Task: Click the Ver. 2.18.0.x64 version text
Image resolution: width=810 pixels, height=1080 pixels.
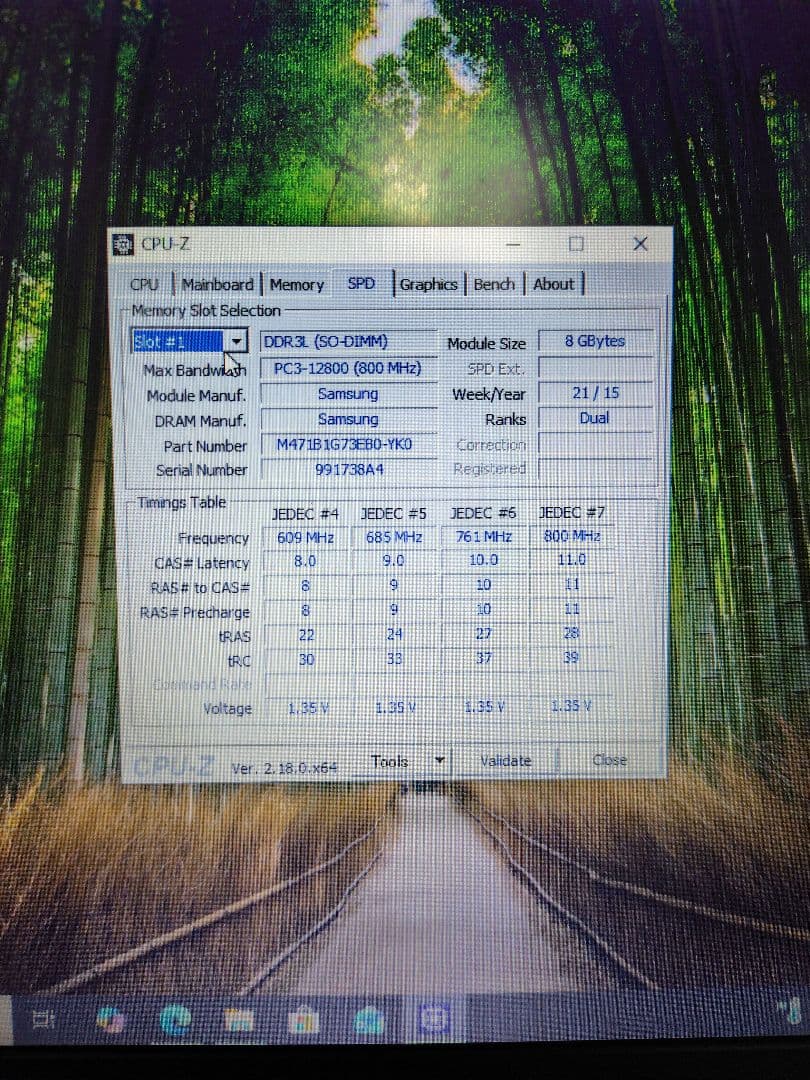Action: click(284, 768)
